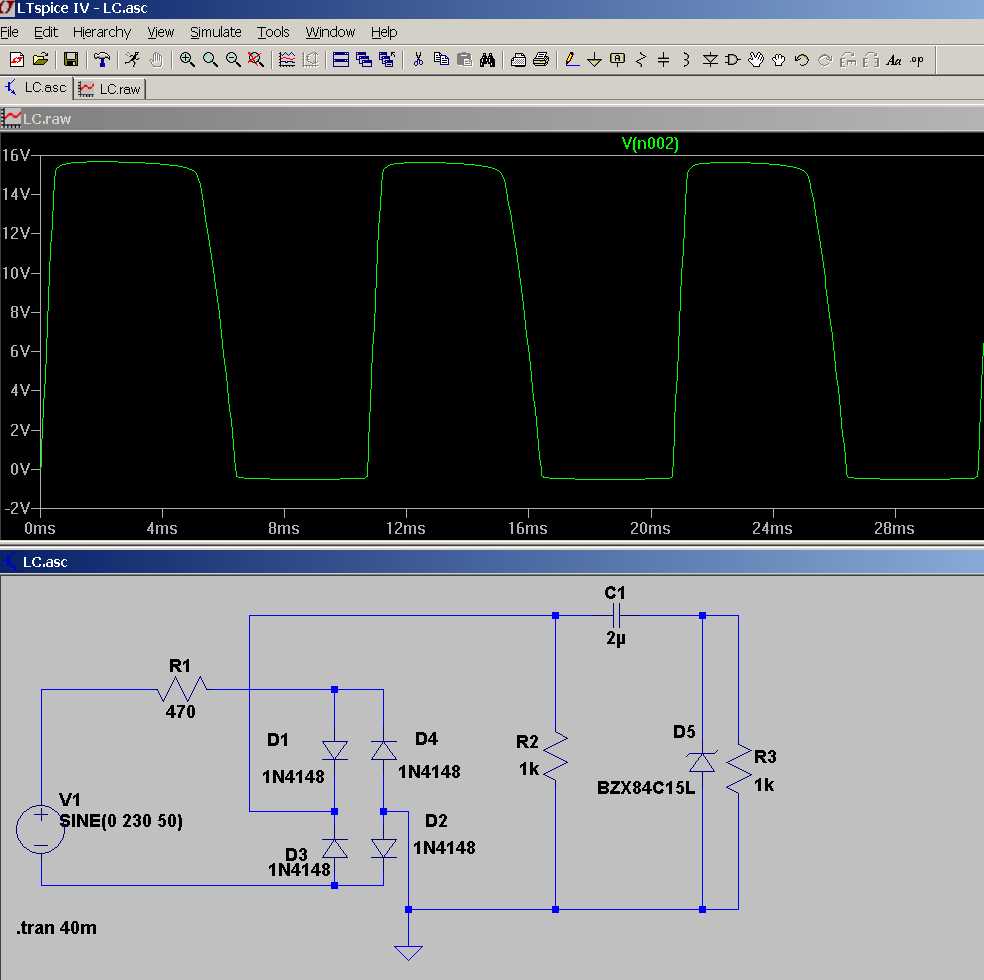Image resolution: width=984 pixels, height=980 pixels.
Task: Tile windows with the Tile icon
Action: pyautogui.click(x=341, y=60)
